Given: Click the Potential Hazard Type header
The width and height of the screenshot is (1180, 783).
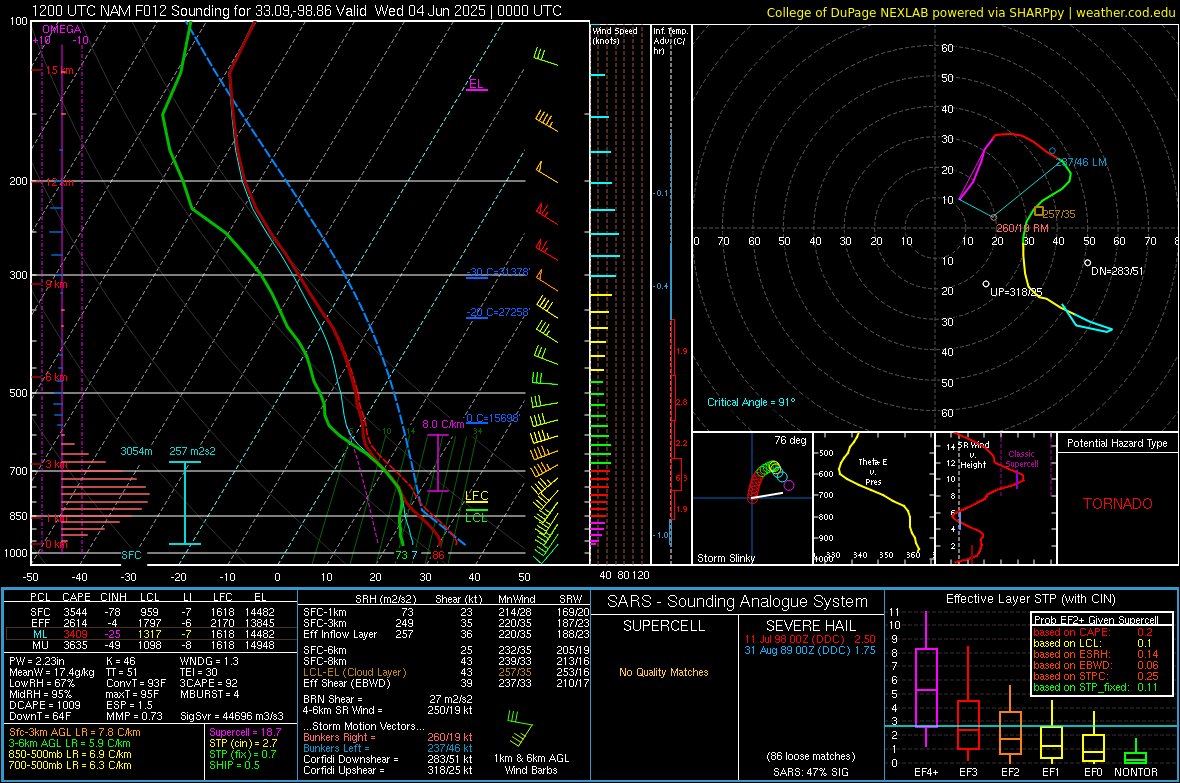Looking at the screenshot, I should coord(1117,443).
